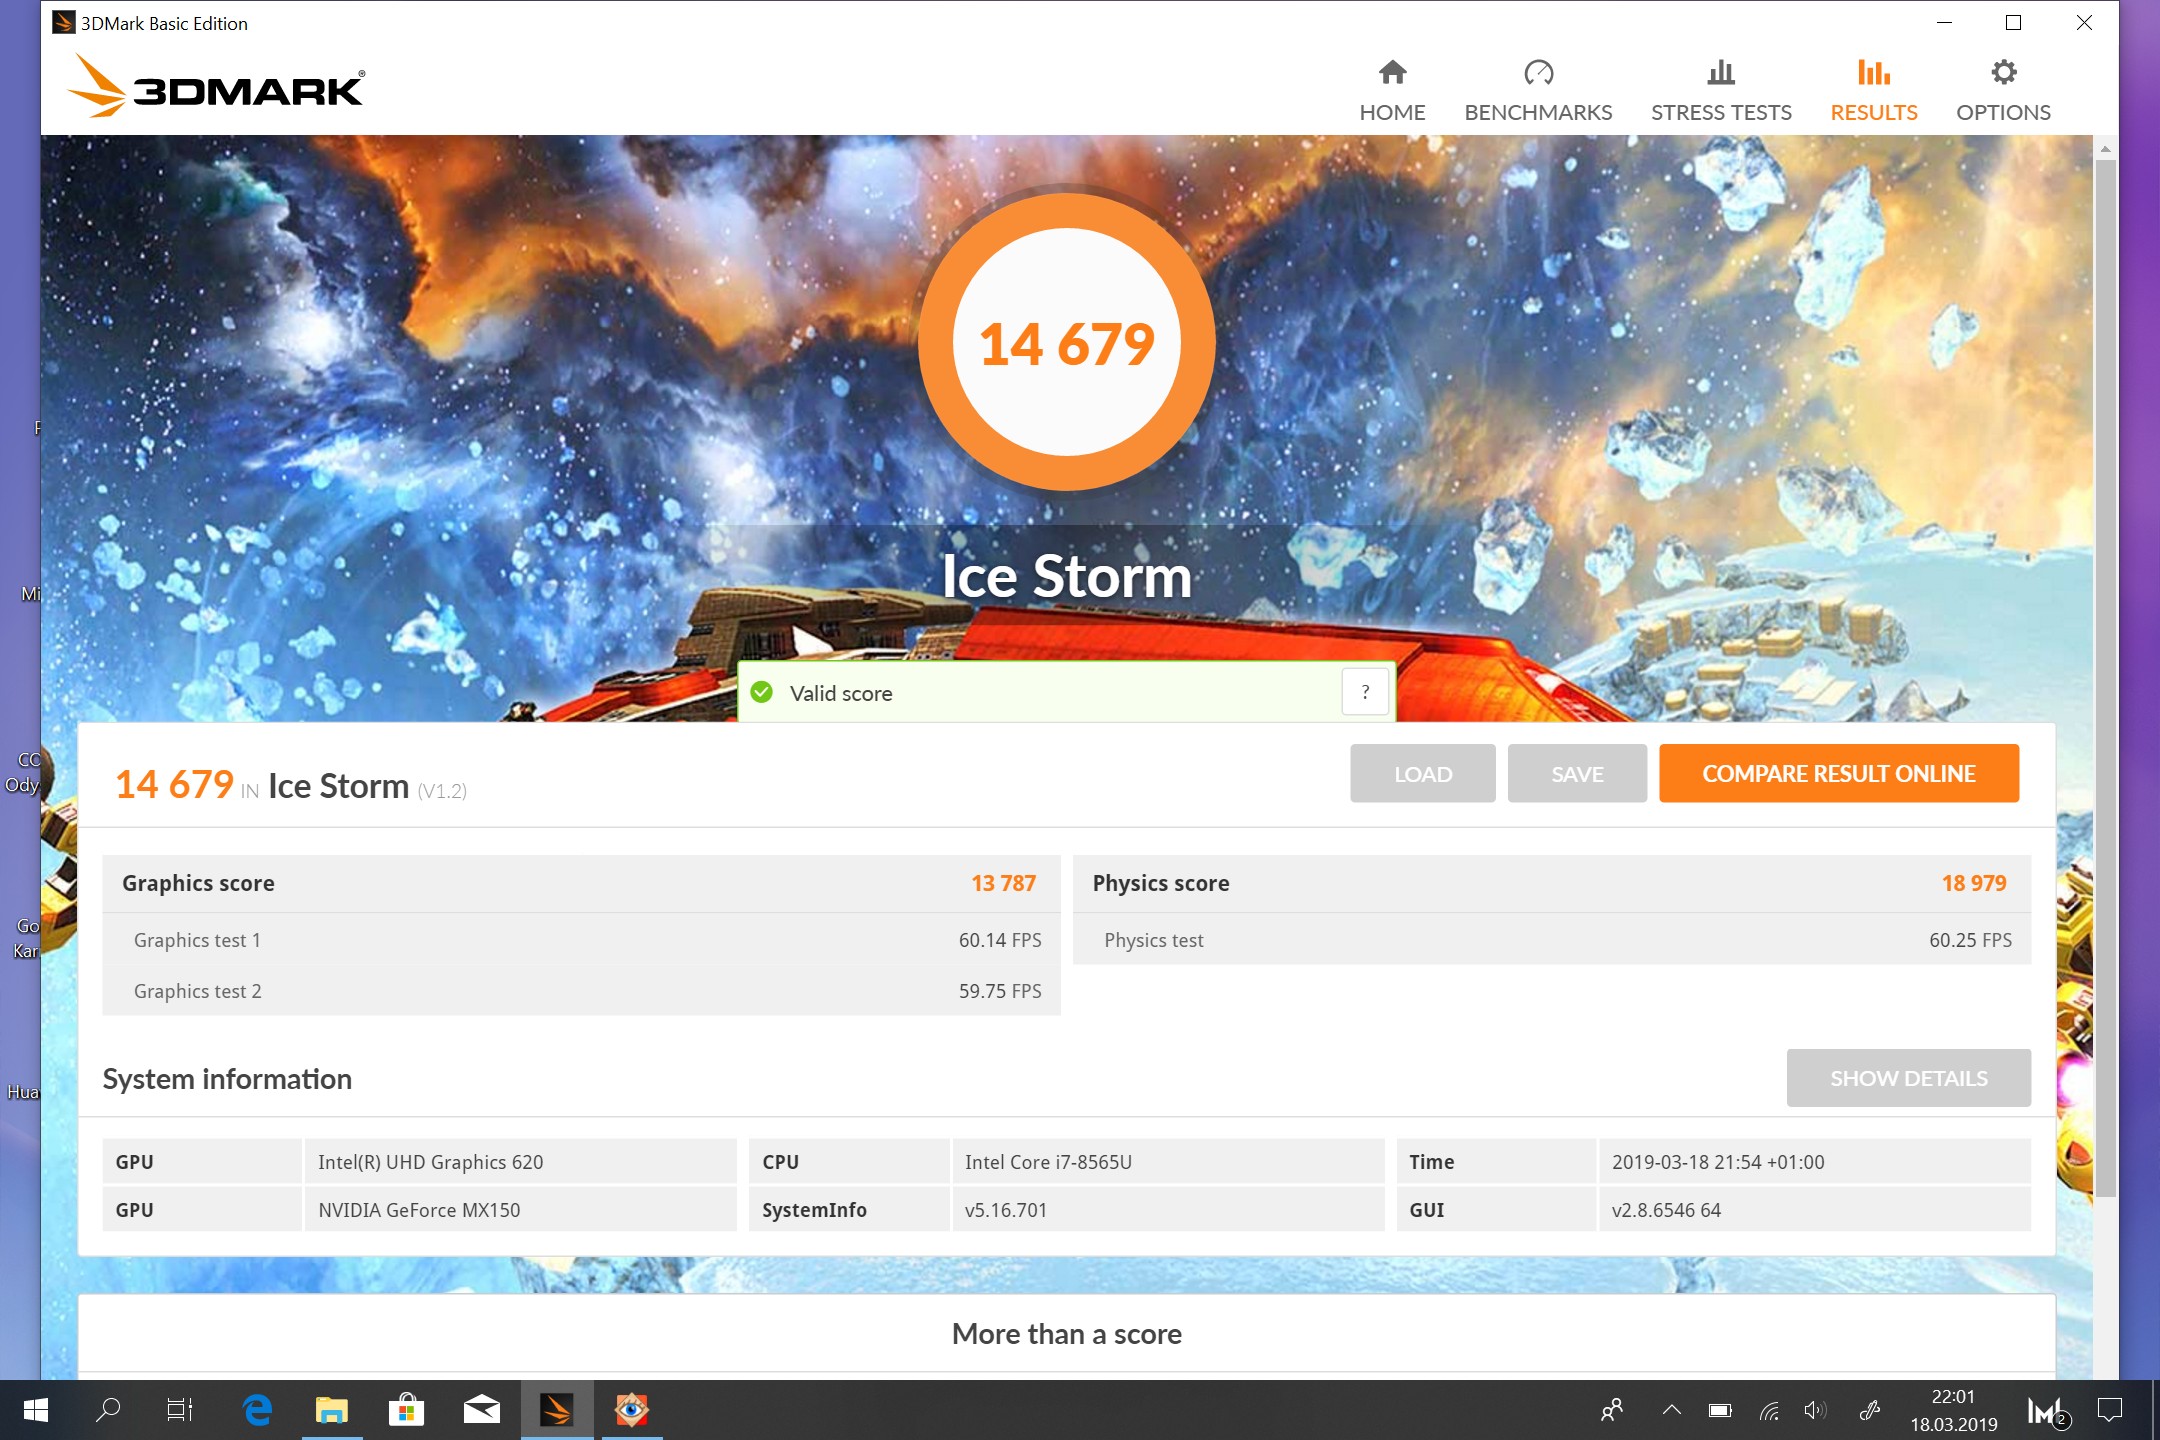Viewport: 2160px width, 1440px height.
Task: Click the scrollbar up arrow
Action: click(2105, 149)
